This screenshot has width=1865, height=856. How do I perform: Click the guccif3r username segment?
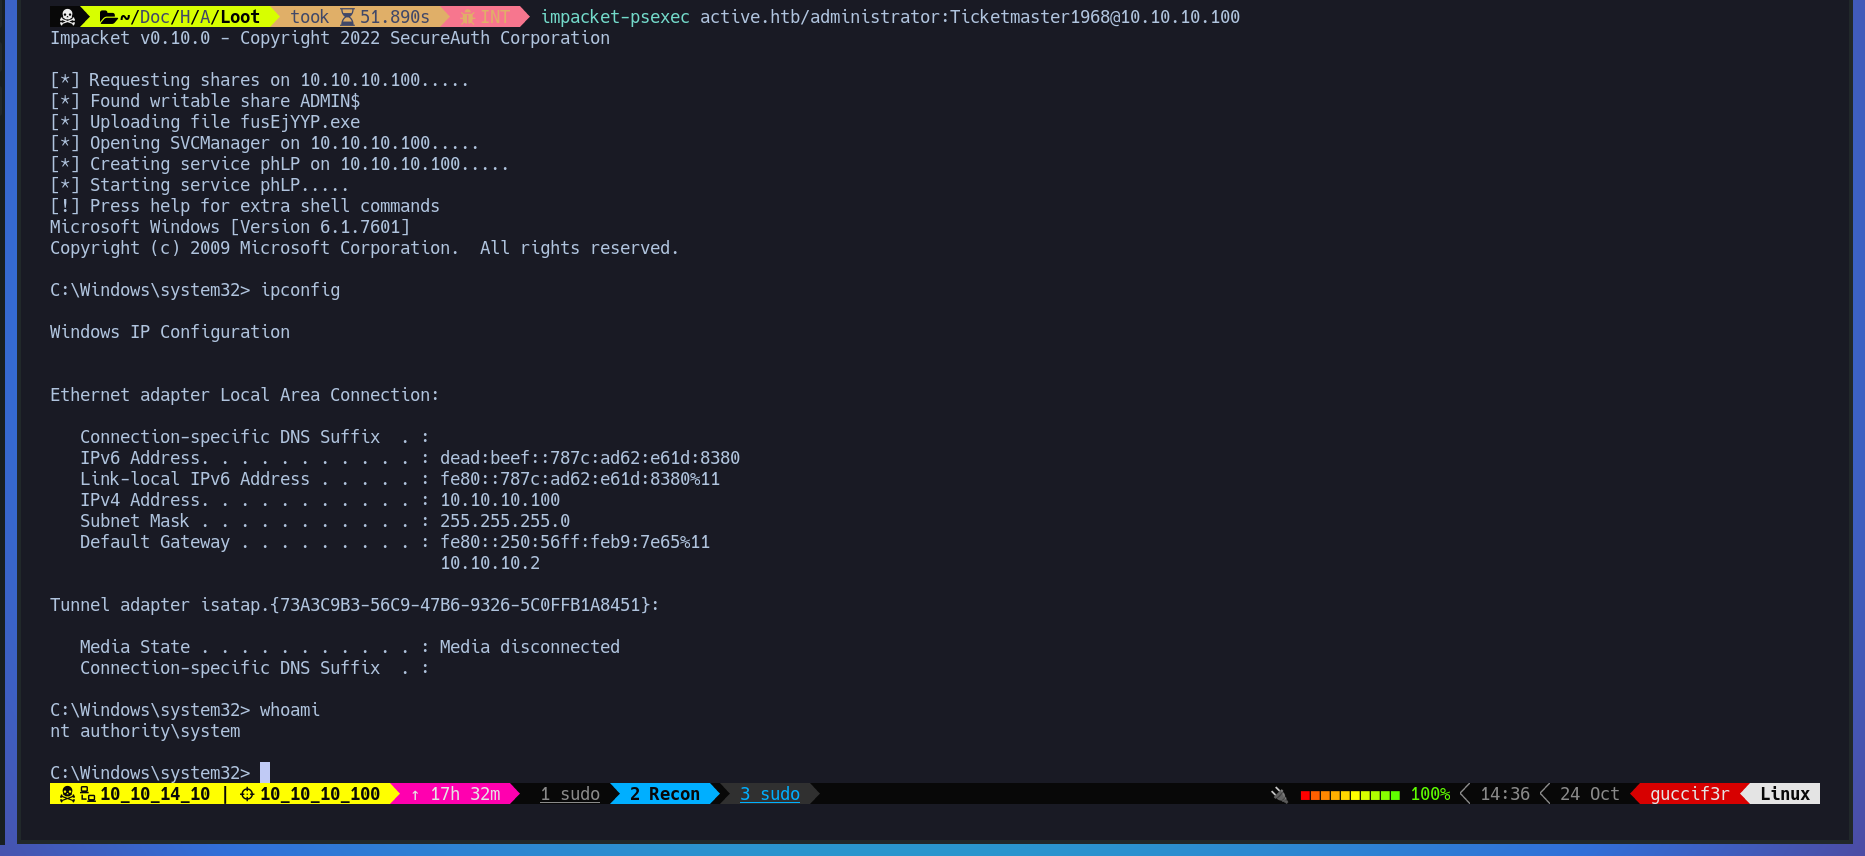pyautogui.click(x=1690, y=794)
